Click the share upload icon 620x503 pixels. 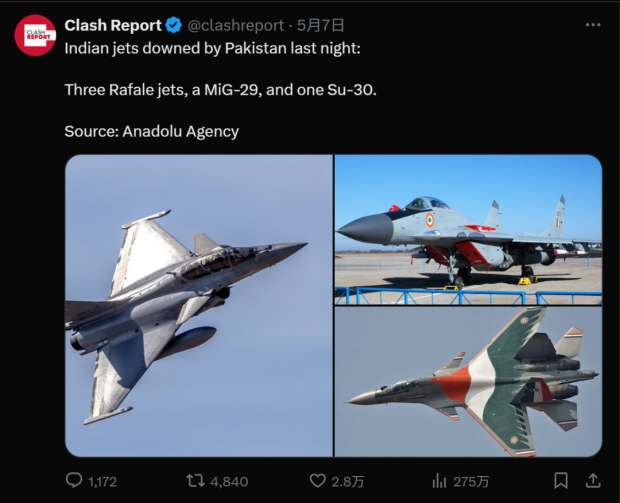pos(593,481)
